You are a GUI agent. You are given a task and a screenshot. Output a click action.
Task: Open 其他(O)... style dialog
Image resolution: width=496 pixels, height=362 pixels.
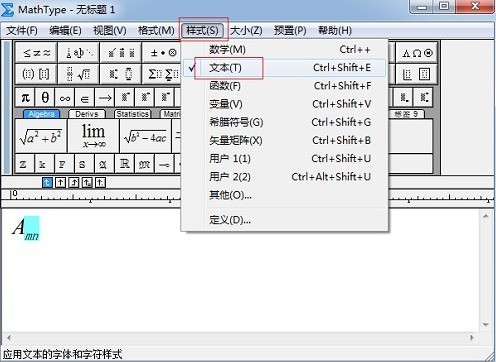[284, 195]
